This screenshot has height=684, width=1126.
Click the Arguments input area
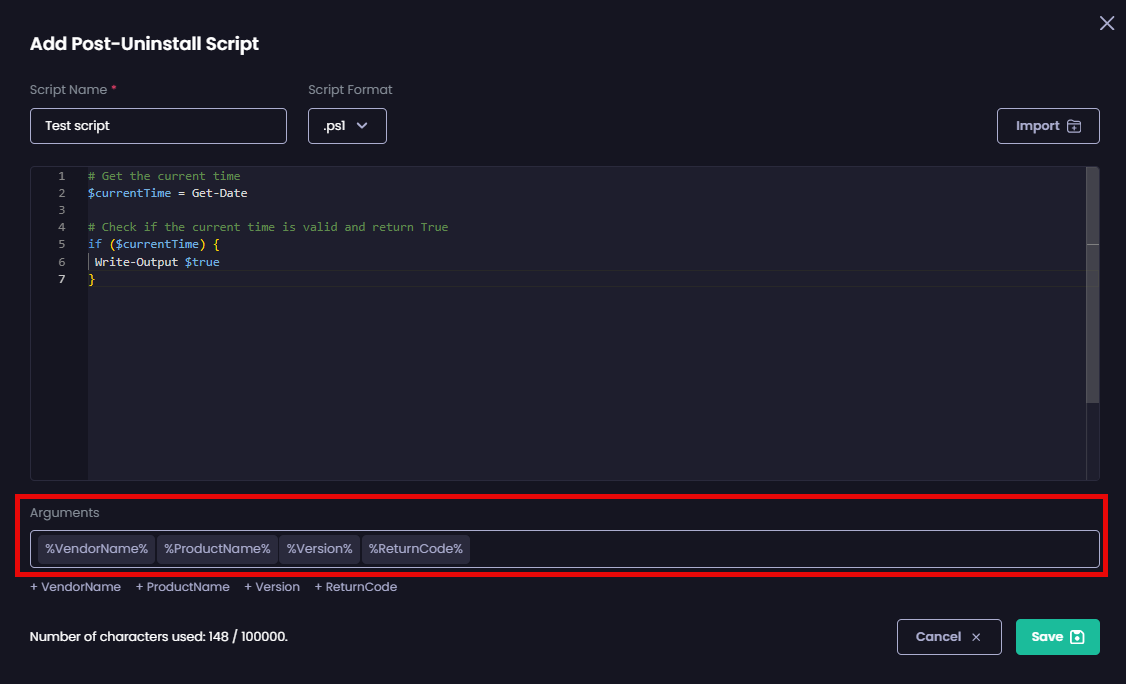(x=700, y=548)
